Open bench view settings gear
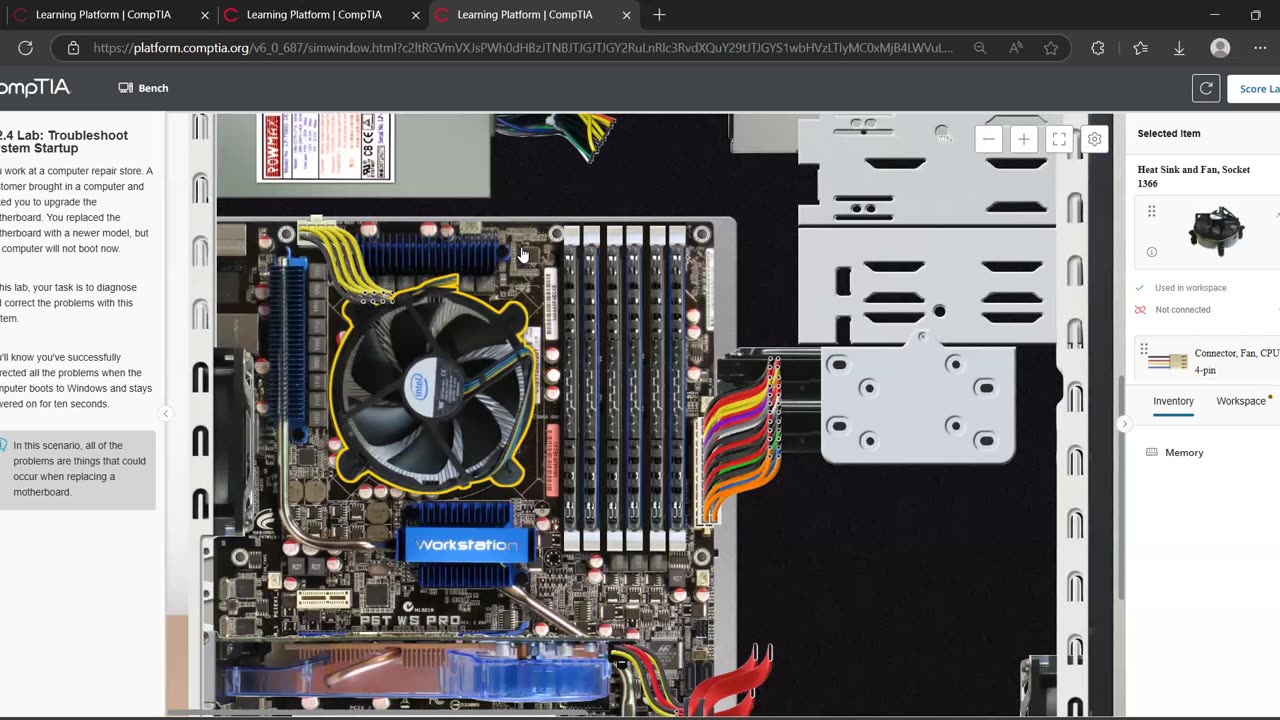 (1095, 140)
